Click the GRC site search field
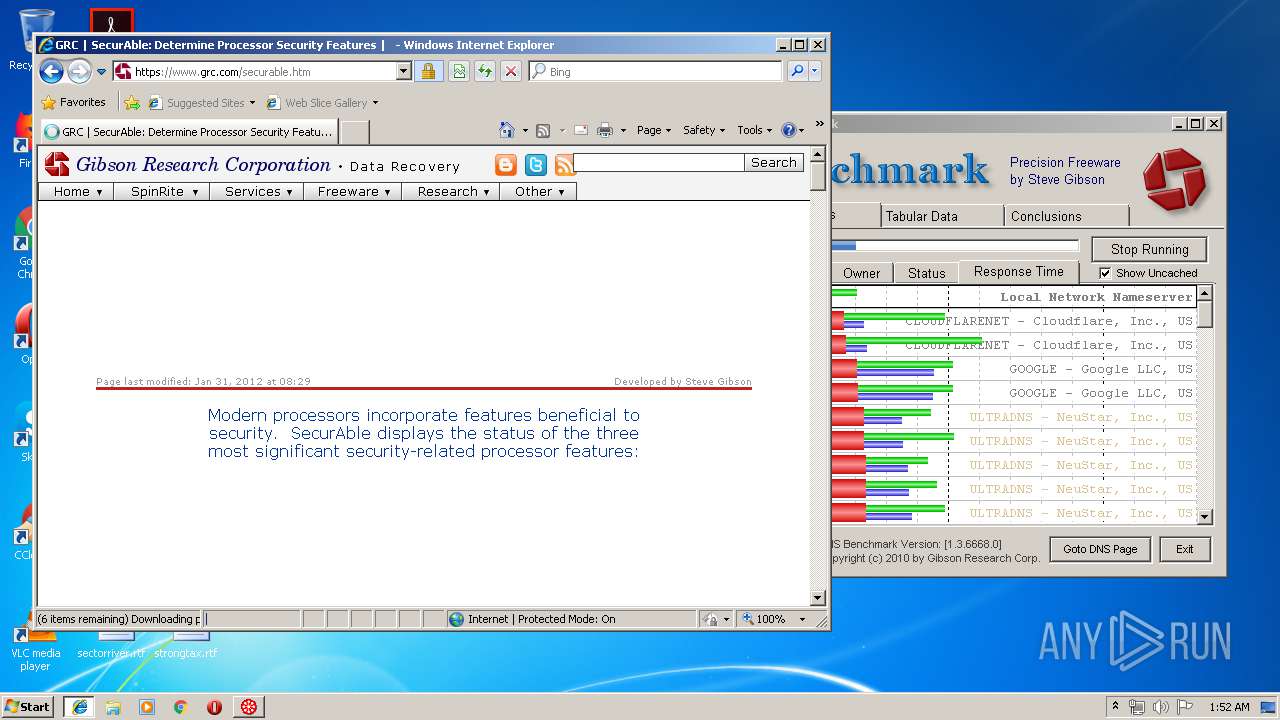The height and width of the screenshot is (720, 1280). [659, 162]
